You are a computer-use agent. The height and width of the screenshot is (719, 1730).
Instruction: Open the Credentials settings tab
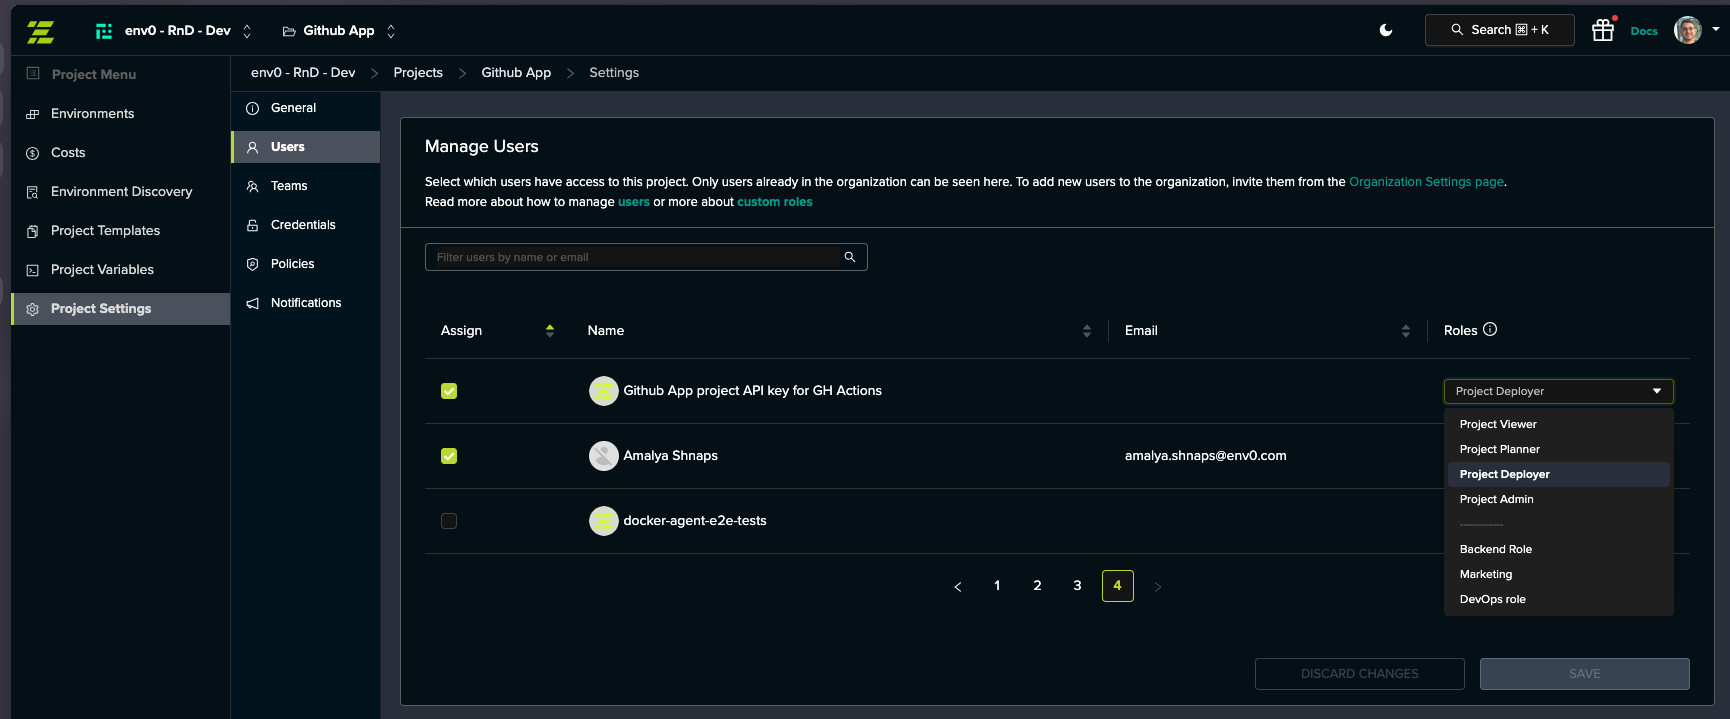[306, 225]
